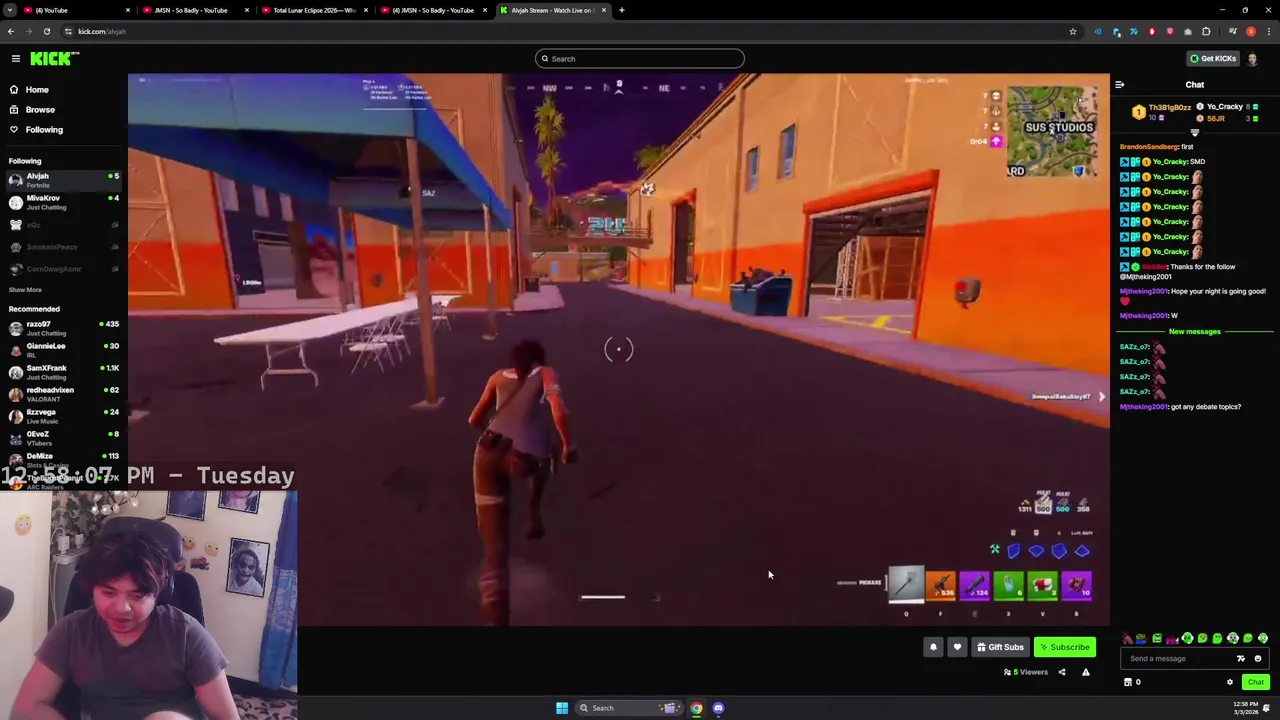Click the translate icon in chat input
1280x720 pixels.
(1241, 659)
